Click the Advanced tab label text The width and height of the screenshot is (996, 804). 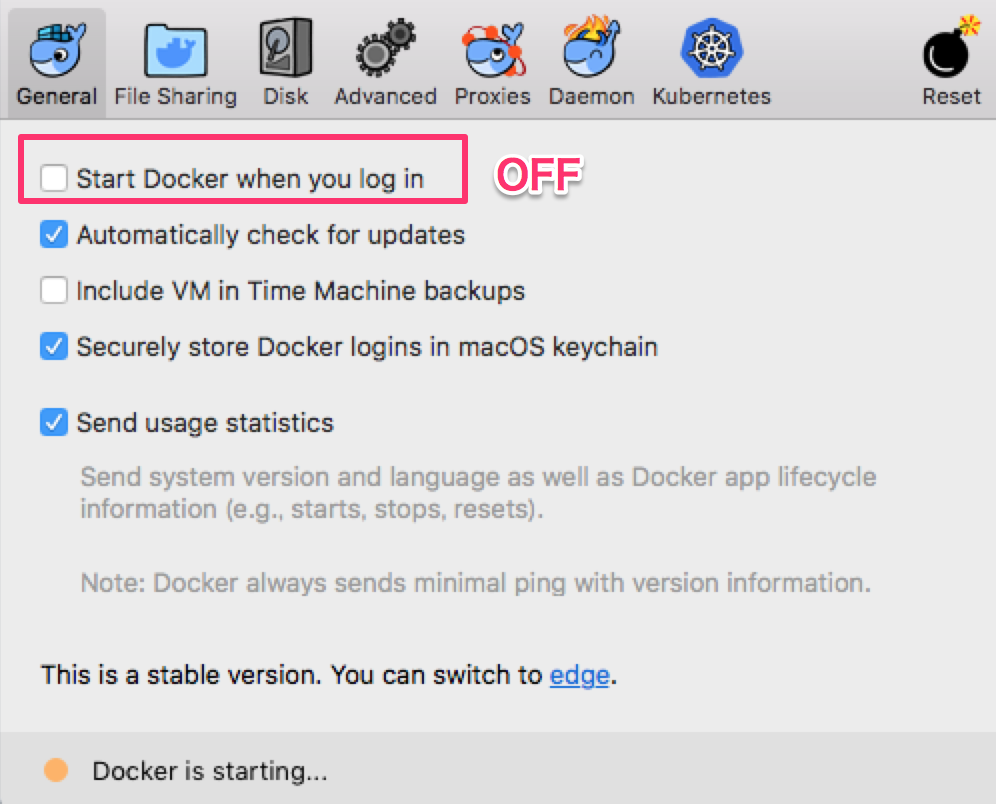(x=386, y=97)
